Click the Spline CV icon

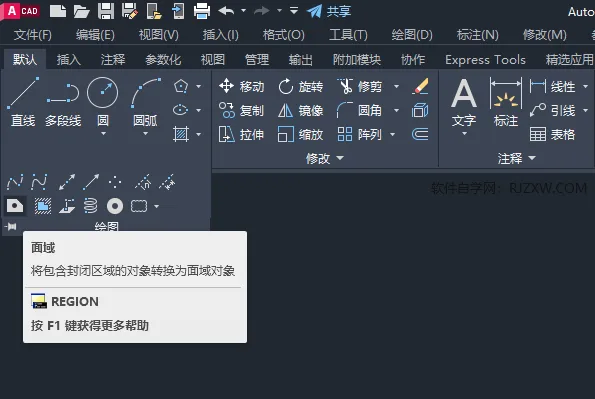[39, 182]
